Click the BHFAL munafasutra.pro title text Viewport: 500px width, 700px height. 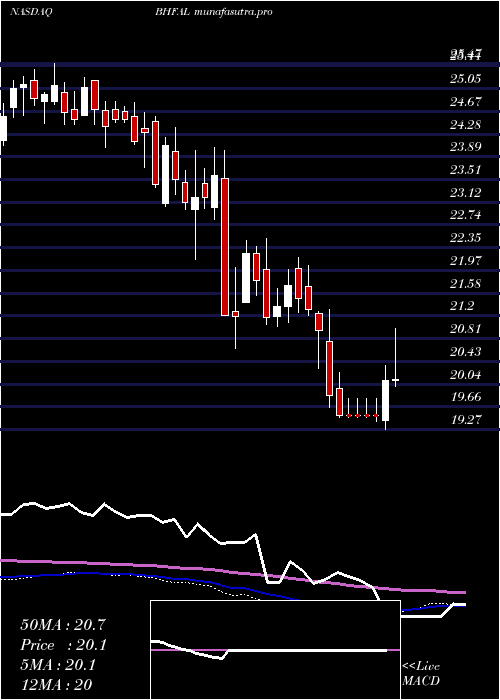(x=214, y=12)
